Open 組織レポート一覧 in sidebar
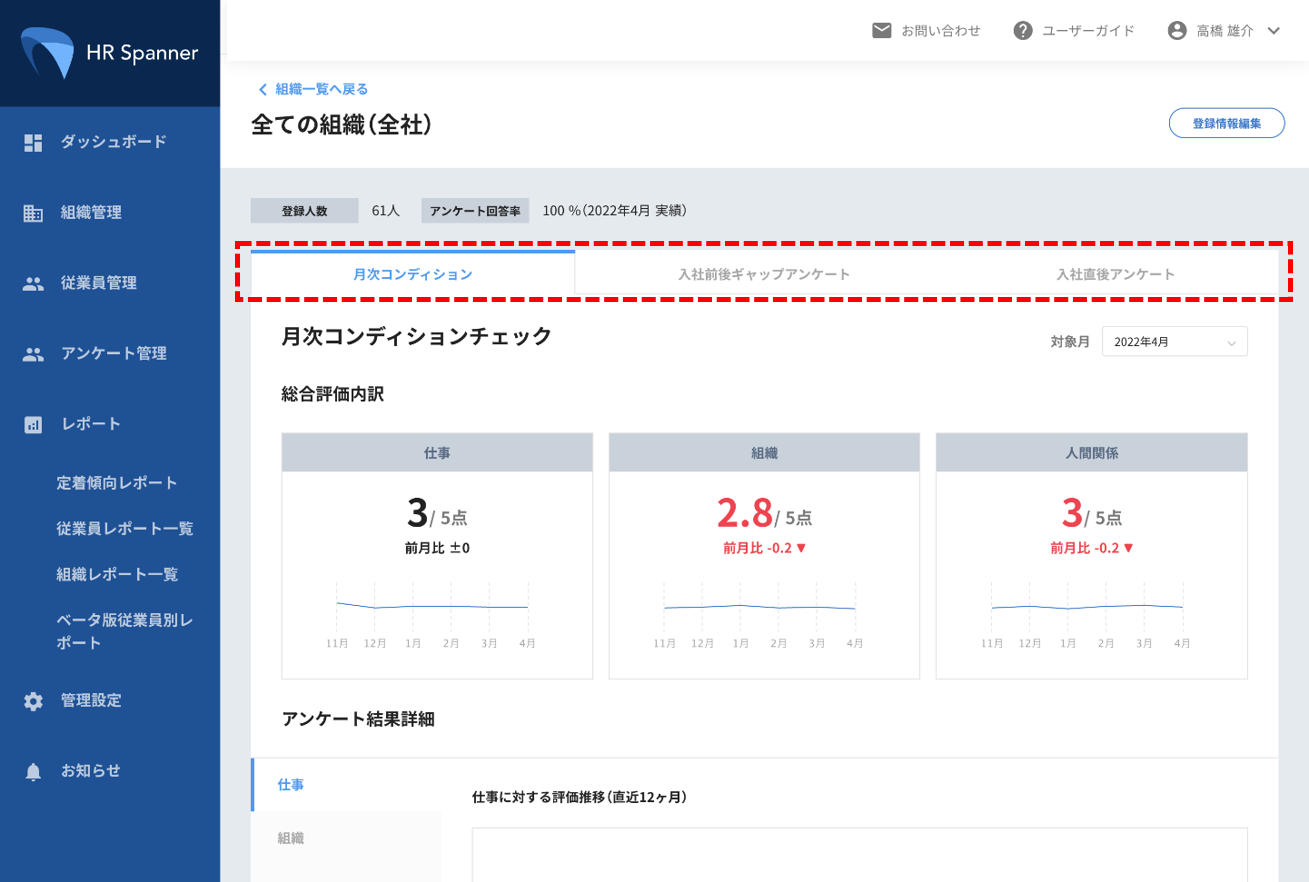This screenshot has width=1309, height=882. pos(117,574)
